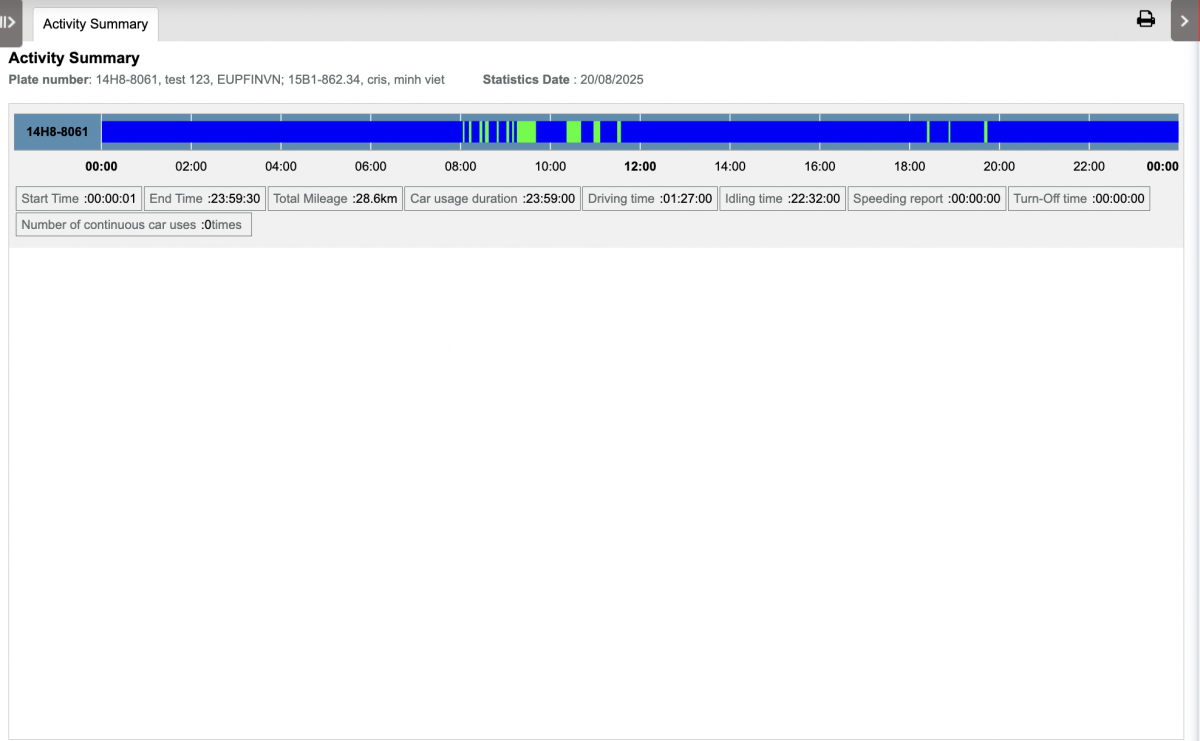Click the 06:00 timeline axis label
This screenshot has width=1200, height=741.
[370, 167]
